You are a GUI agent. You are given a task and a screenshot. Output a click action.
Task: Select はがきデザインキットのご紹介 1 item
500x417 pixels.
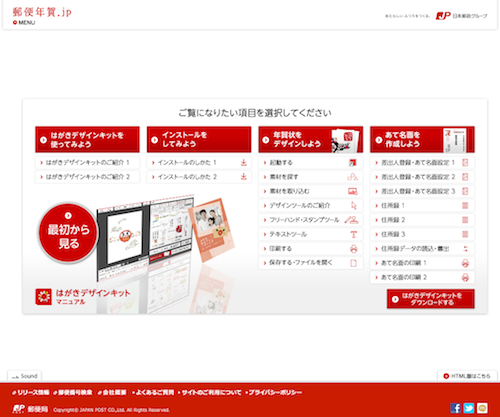(x=87, y=163)
